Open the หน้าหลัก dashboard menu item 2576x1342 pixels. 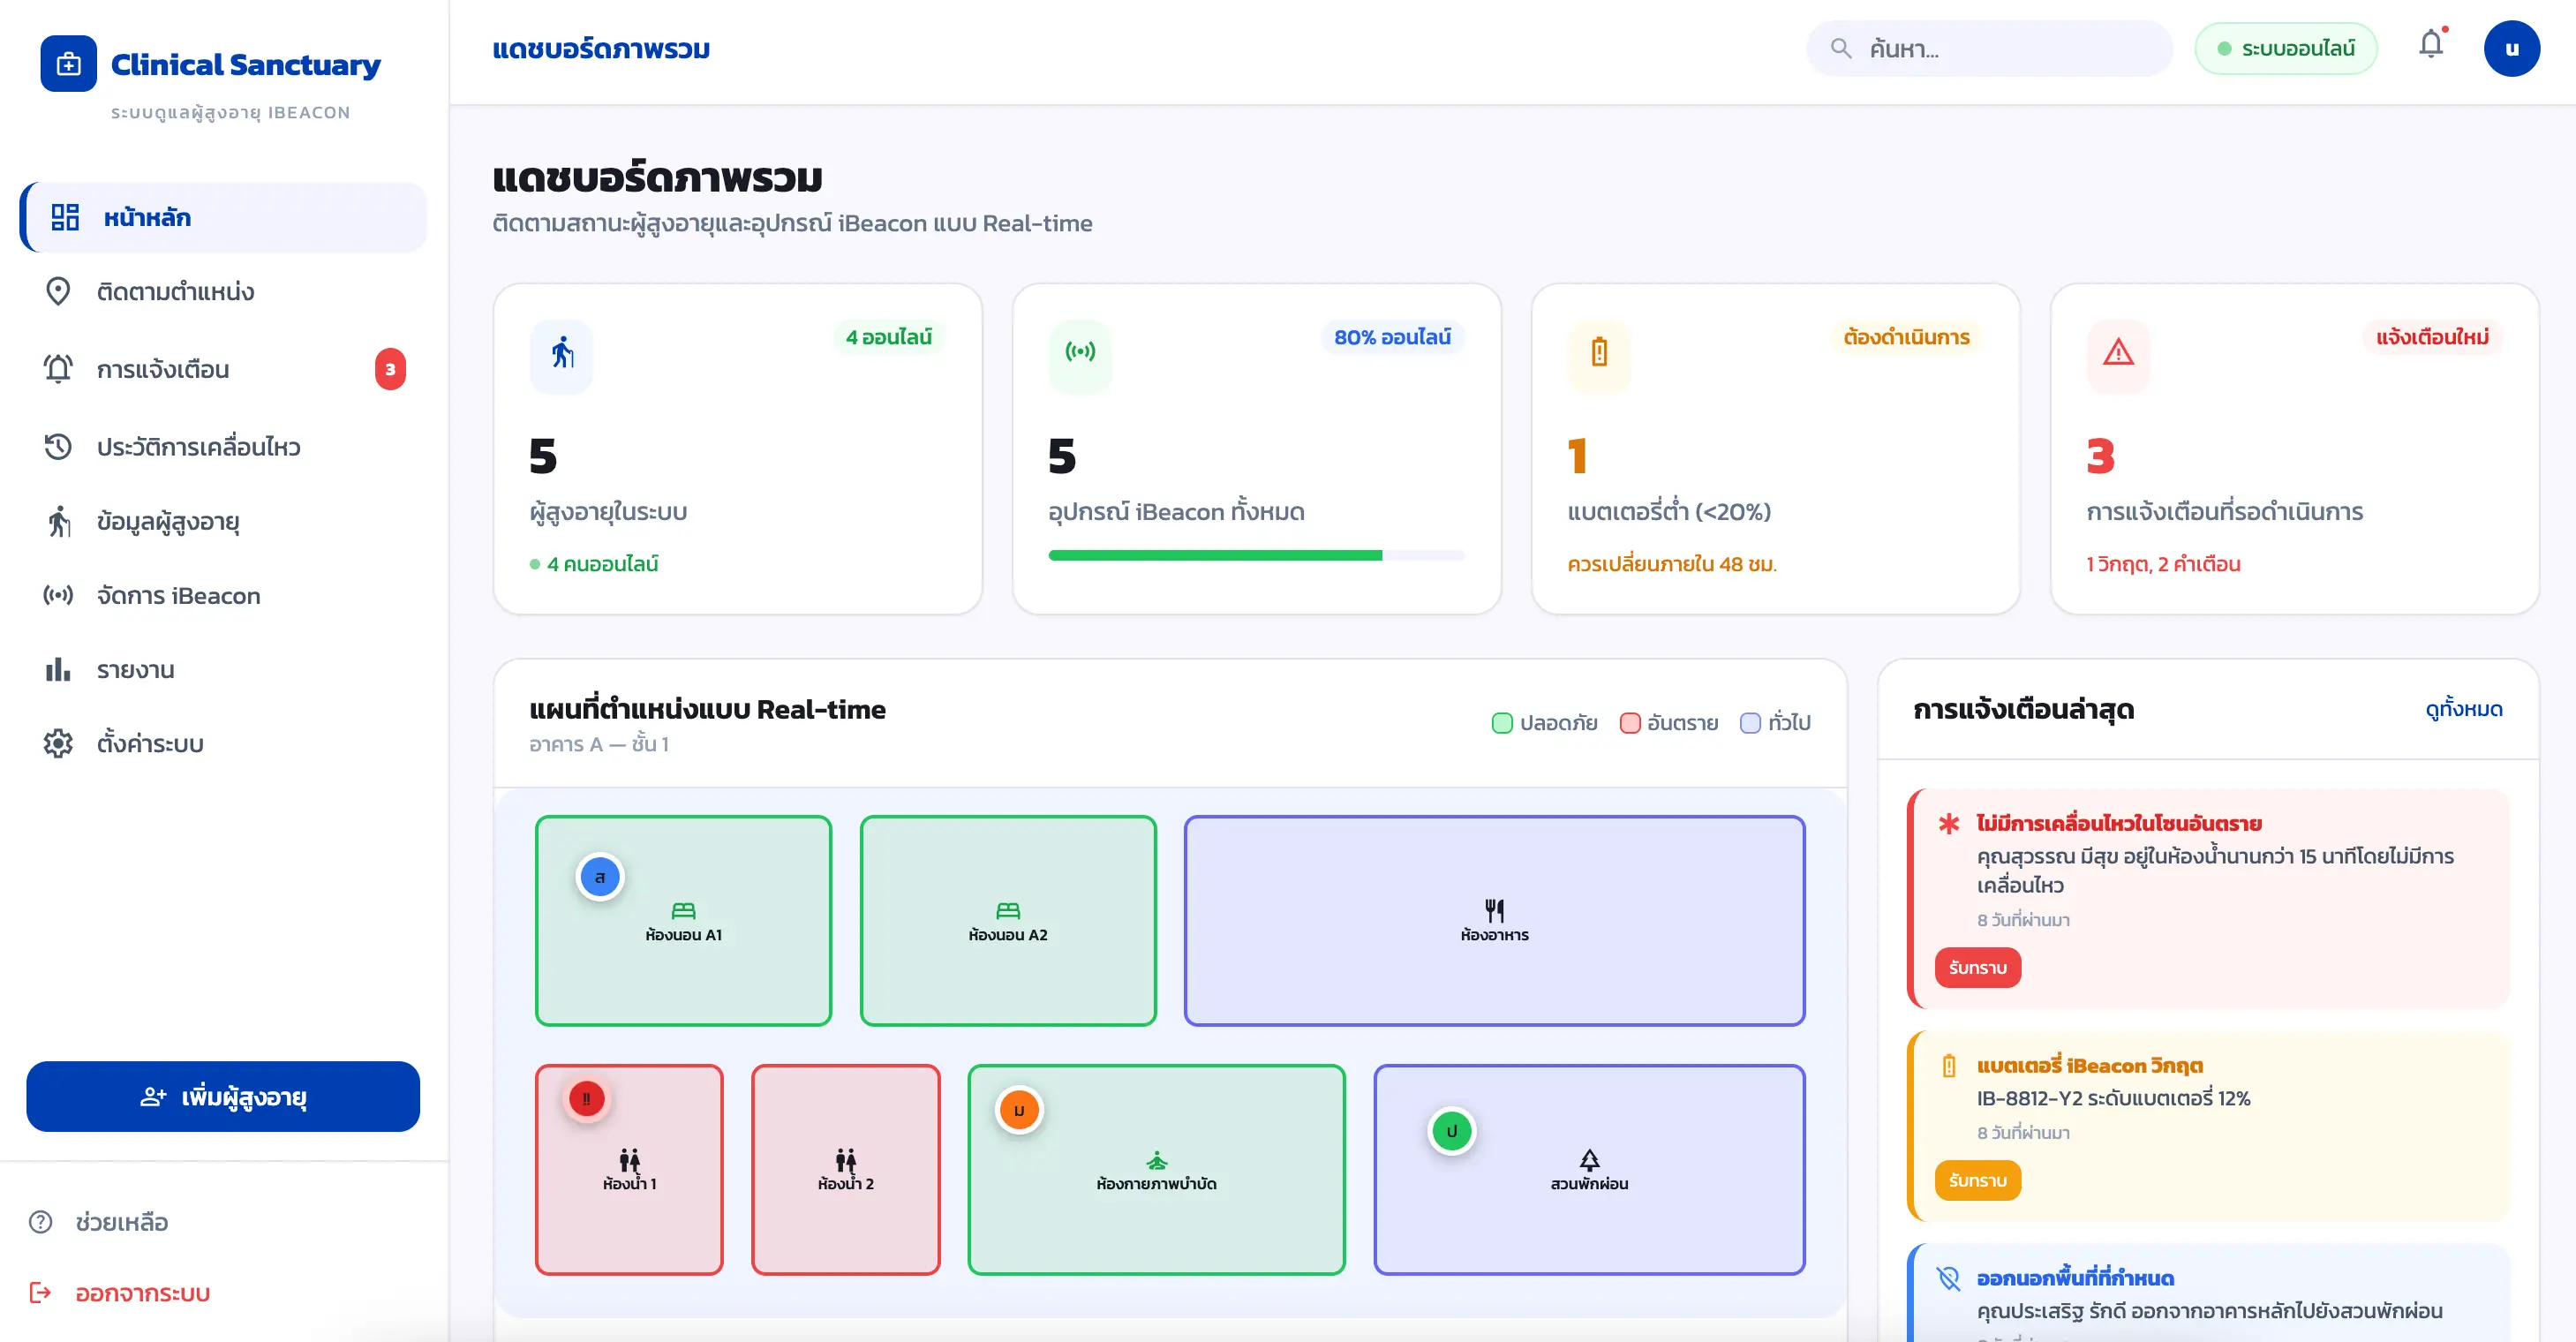[224, 217]
